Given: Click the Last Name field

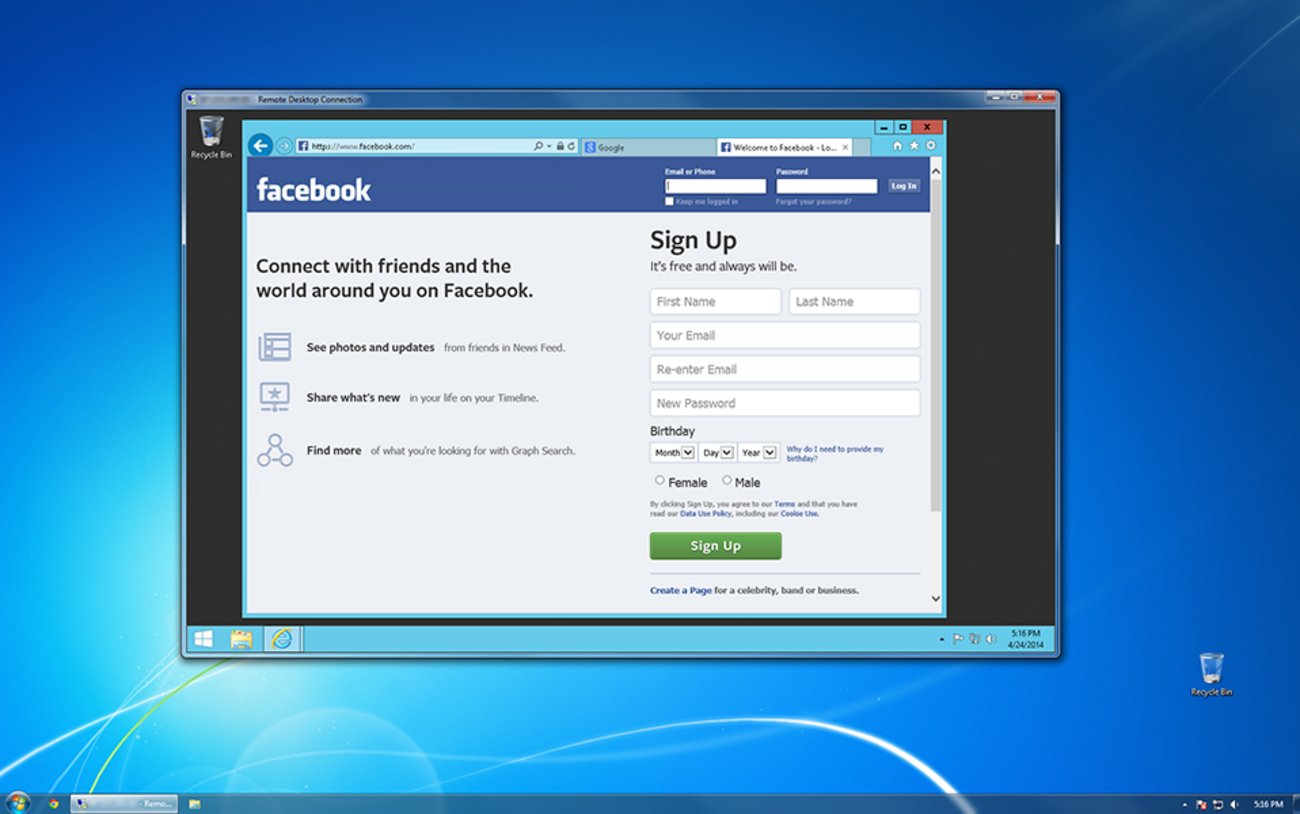Looking at the screenshot, I should coord(854,301).
